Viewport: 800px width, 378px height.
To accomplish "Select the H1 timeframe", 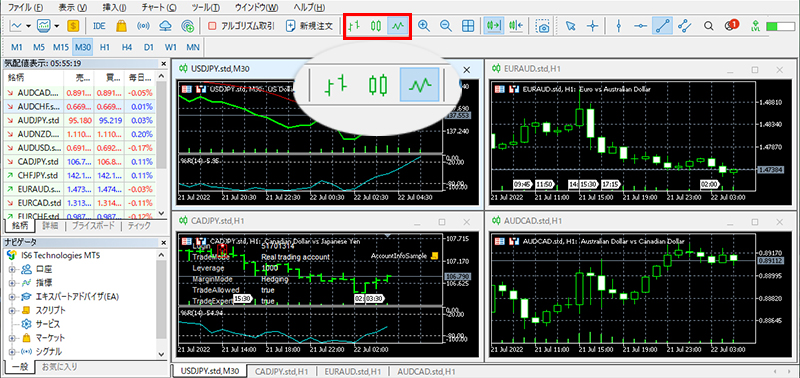I will [x=105, y=47].
